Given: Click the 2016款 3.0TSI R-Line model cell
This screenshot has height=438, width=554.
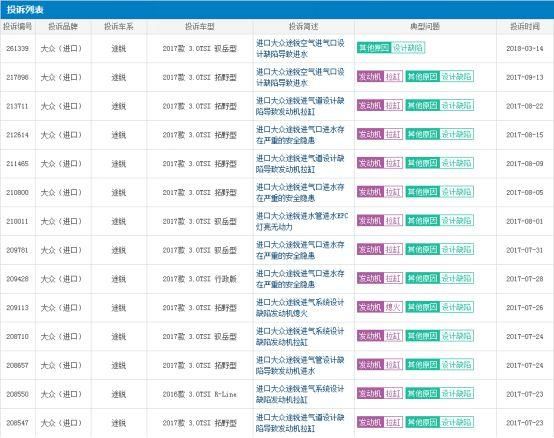Looking at the screenshot, I should pos(200,394).
